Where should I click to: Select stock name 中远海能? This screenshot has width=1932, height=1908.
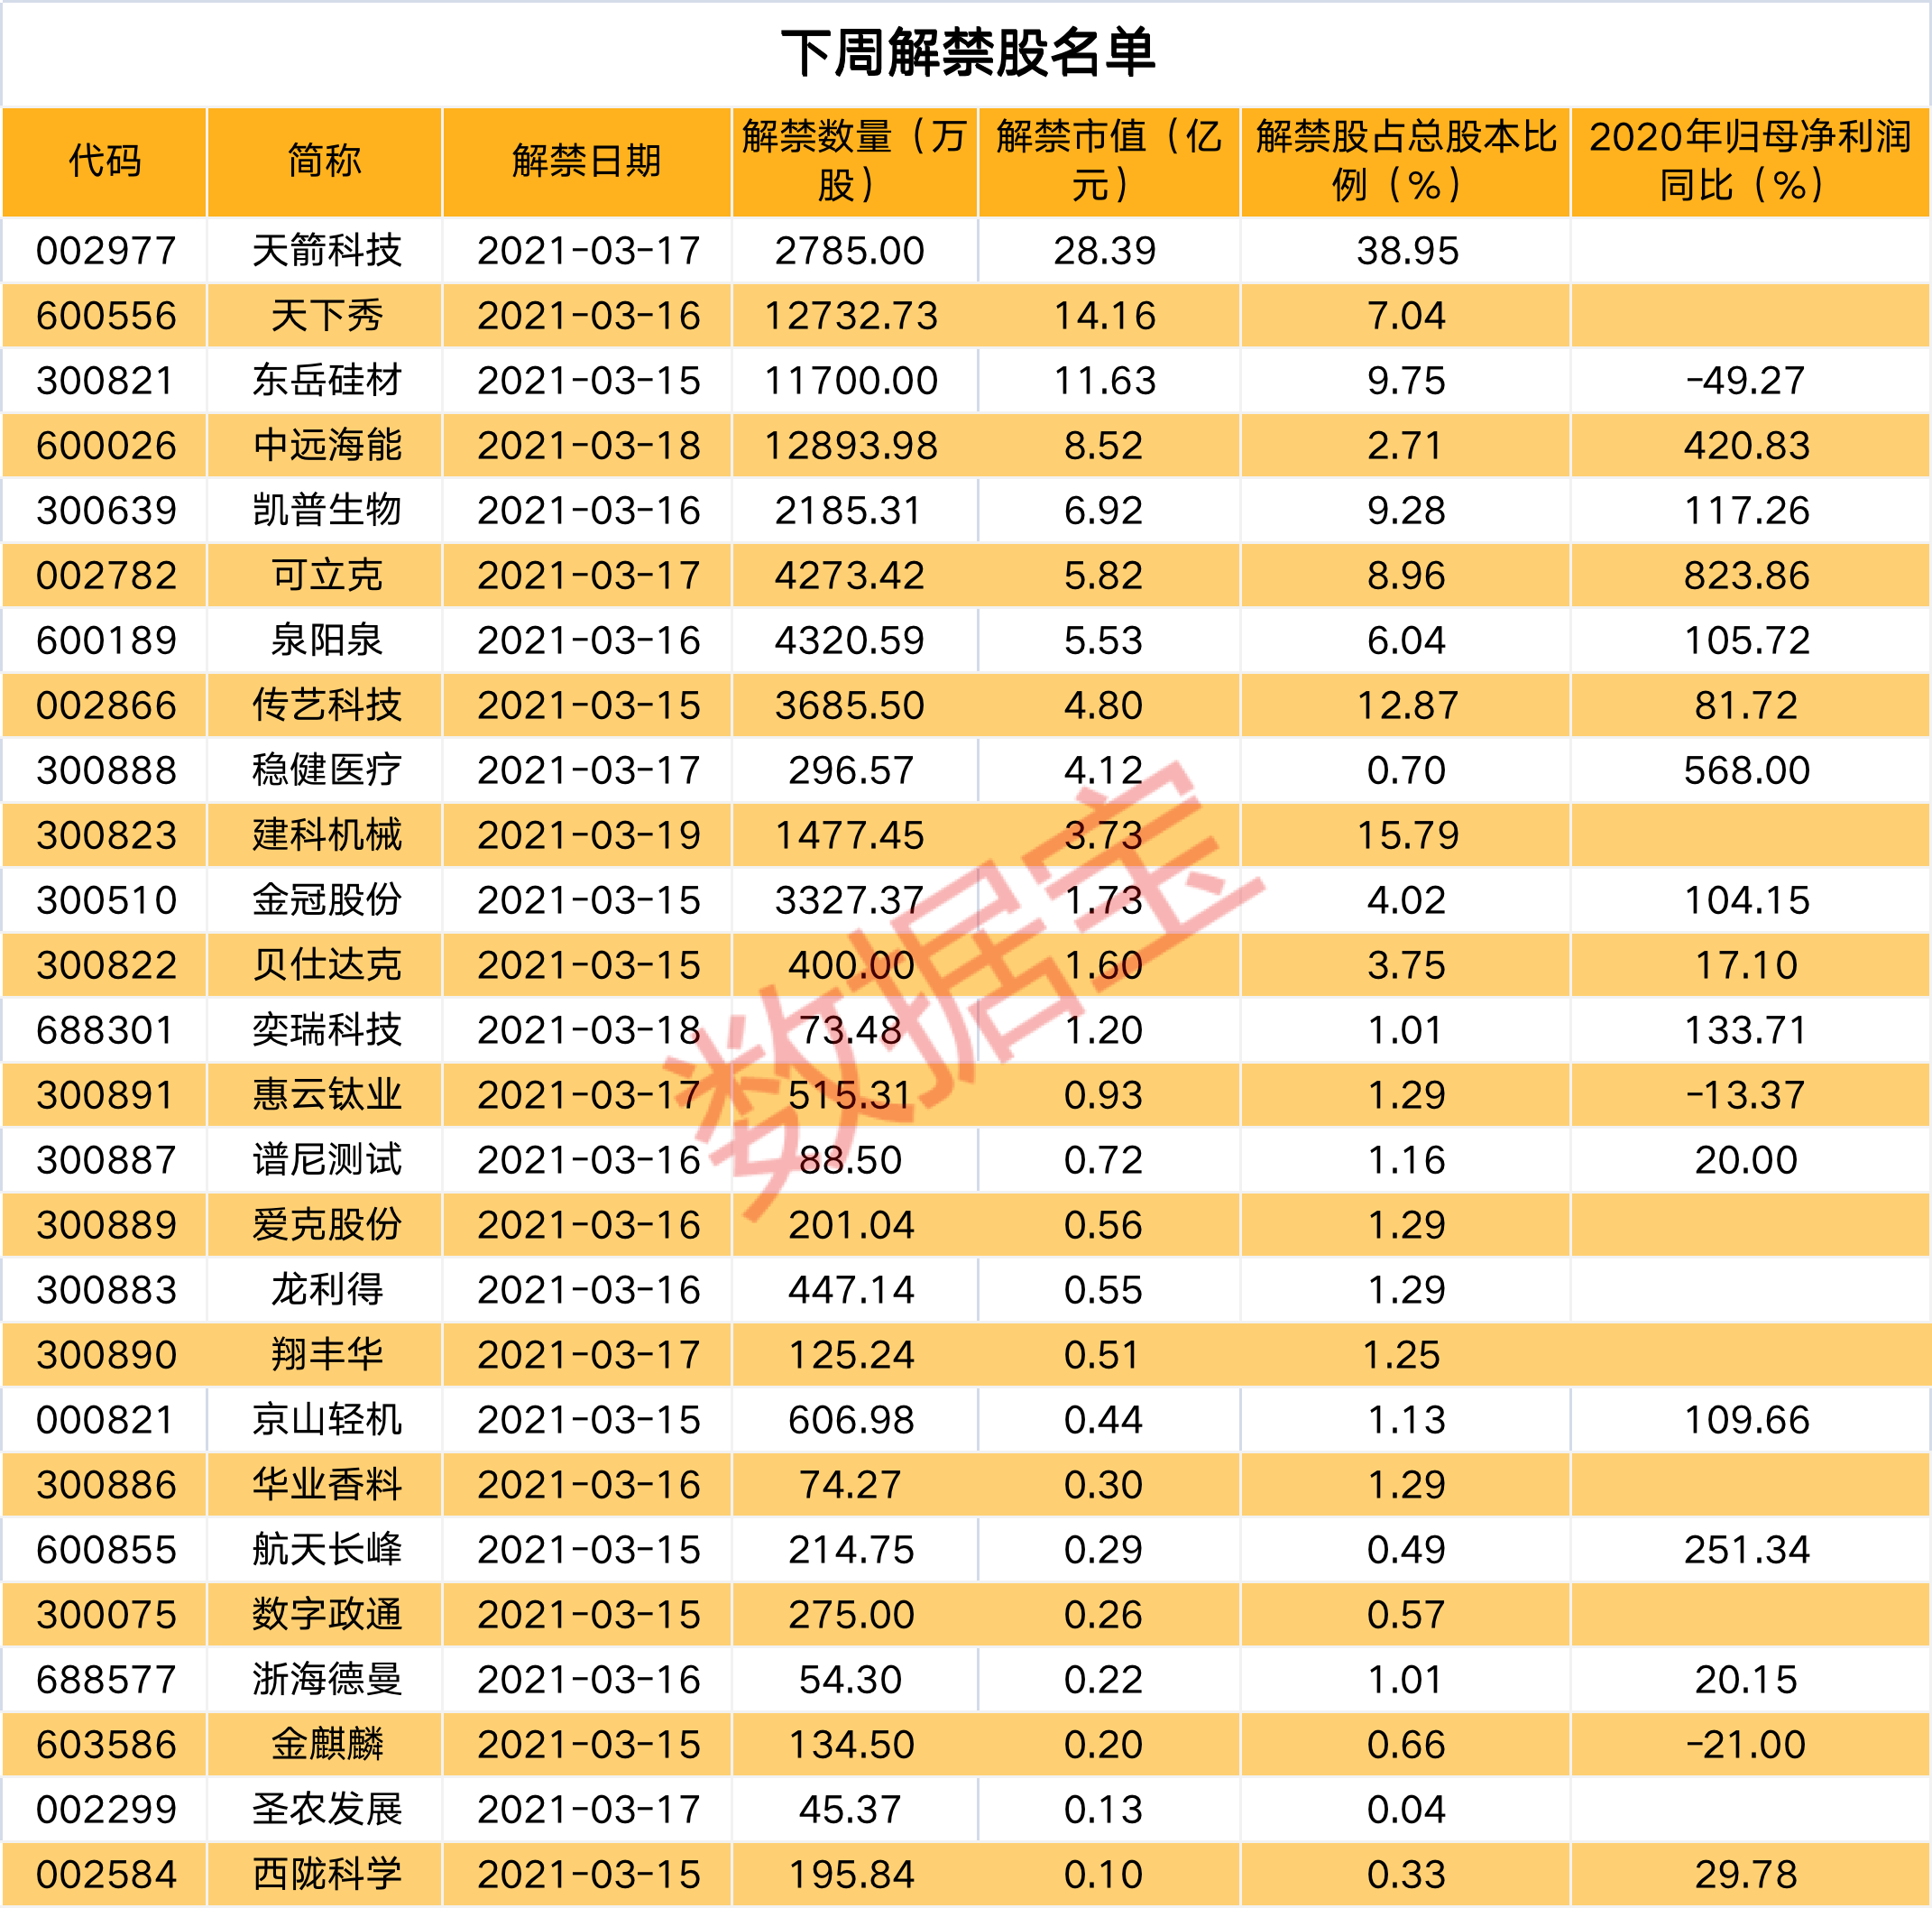pyautogui.click(x=326, y=445)
